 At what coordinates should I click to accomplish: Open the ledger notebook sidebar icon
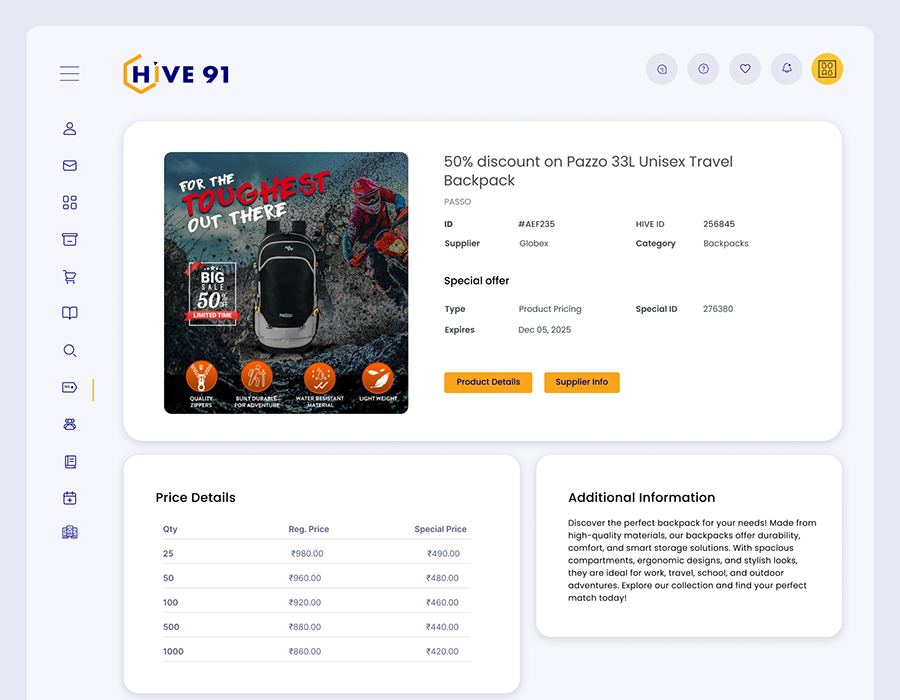(70, 461)
